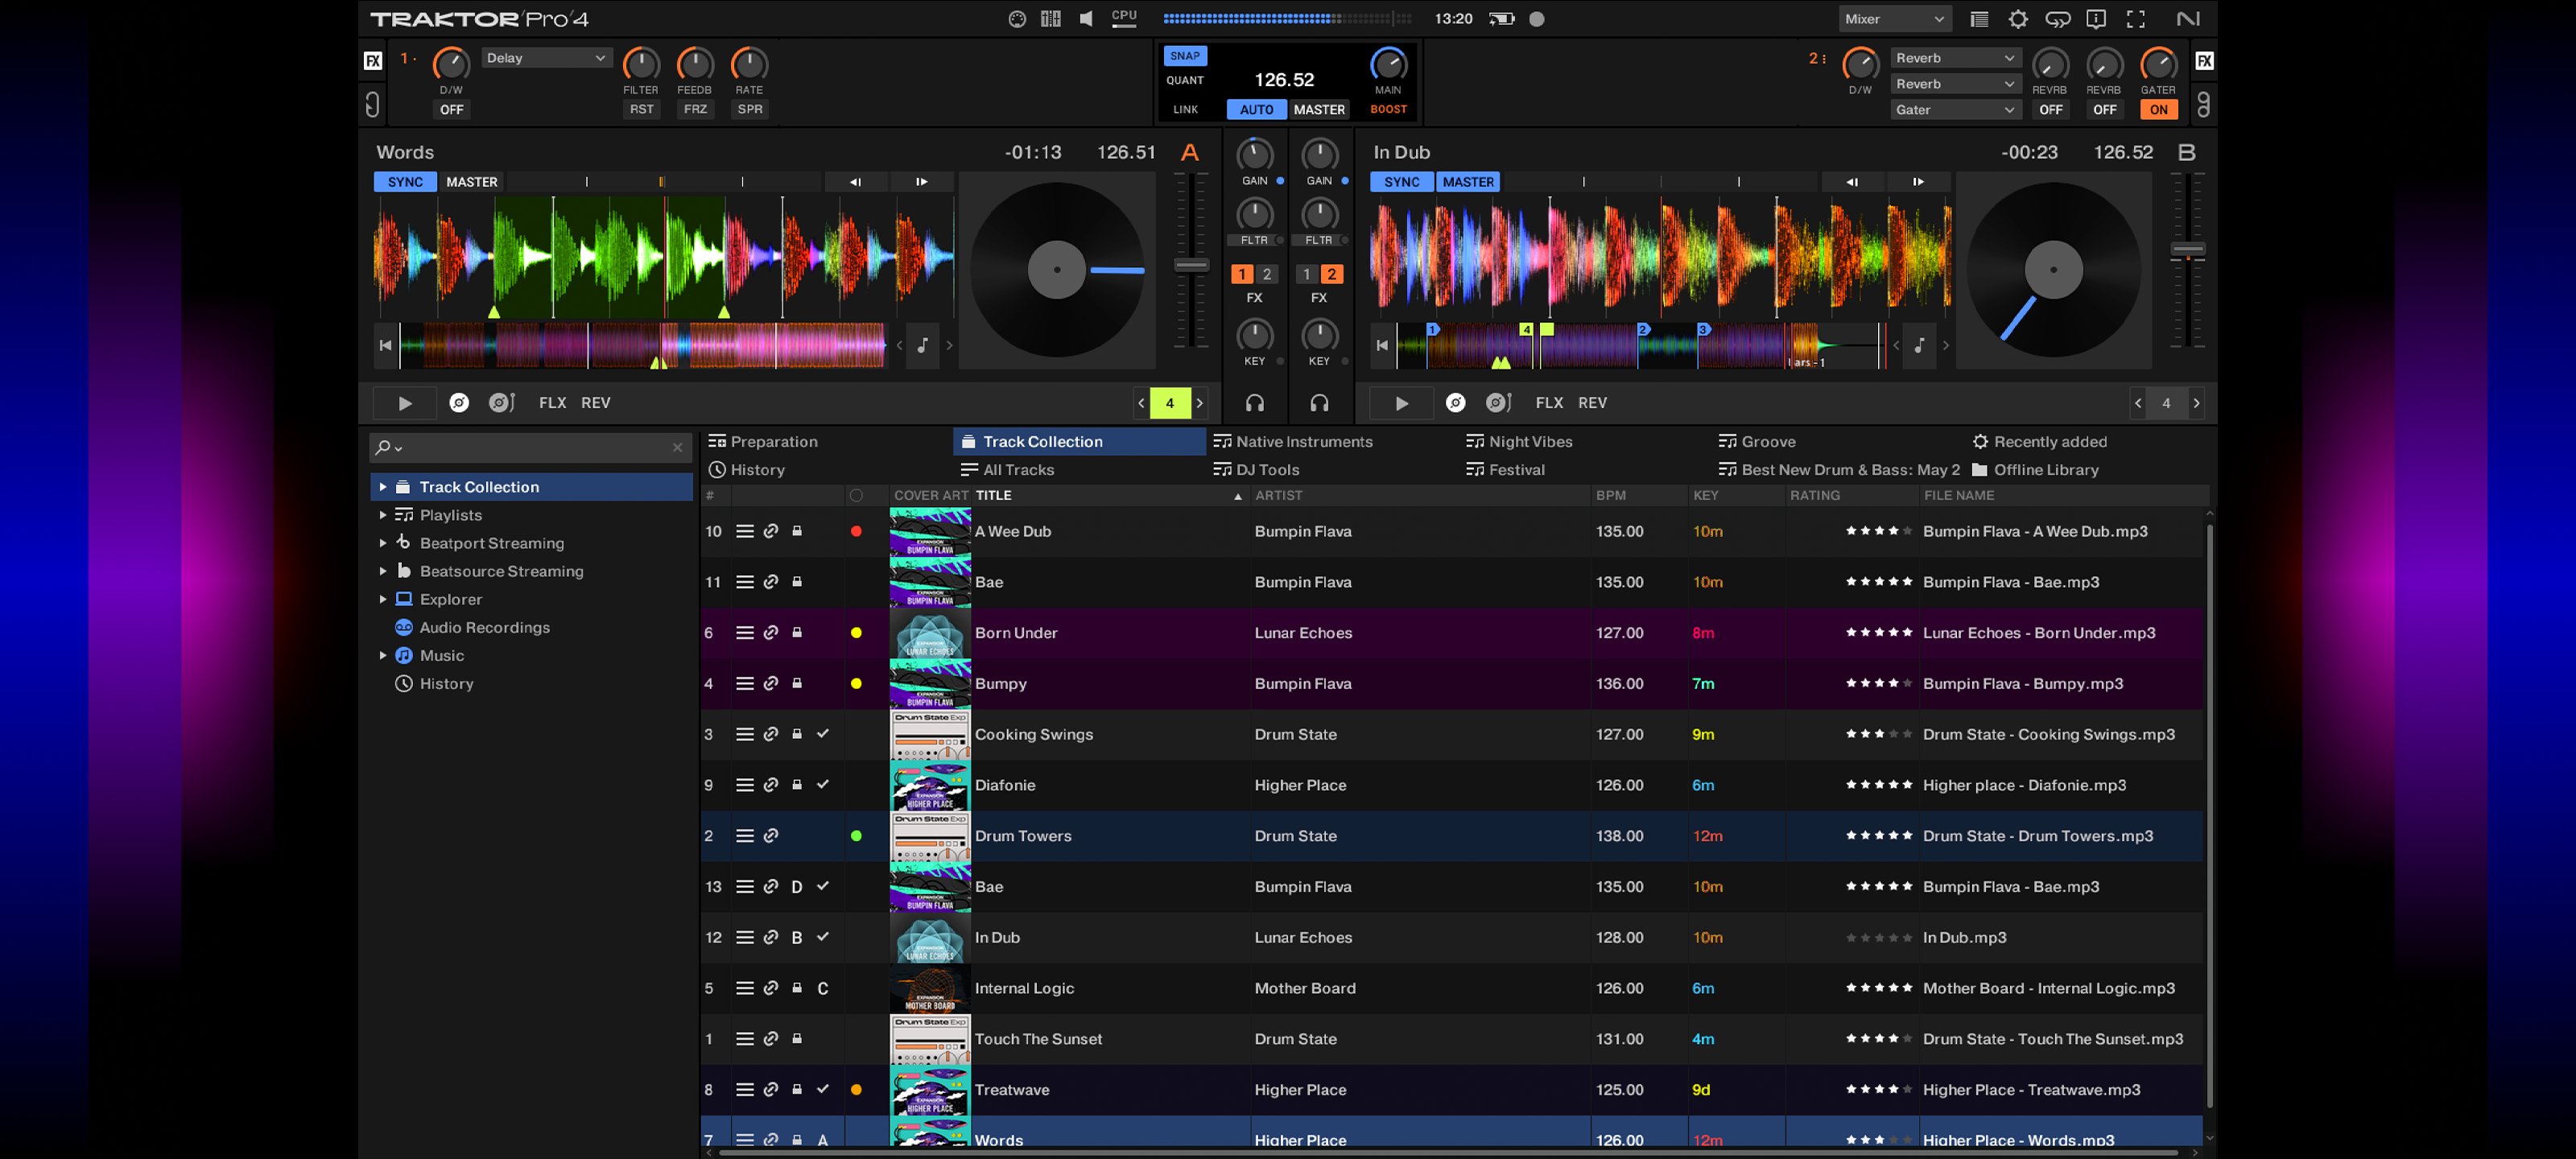This screenshot has height=1159, width=2576.
Task: Expand the Music tree node
Action: pyautogui.click(x=382, y=655)
